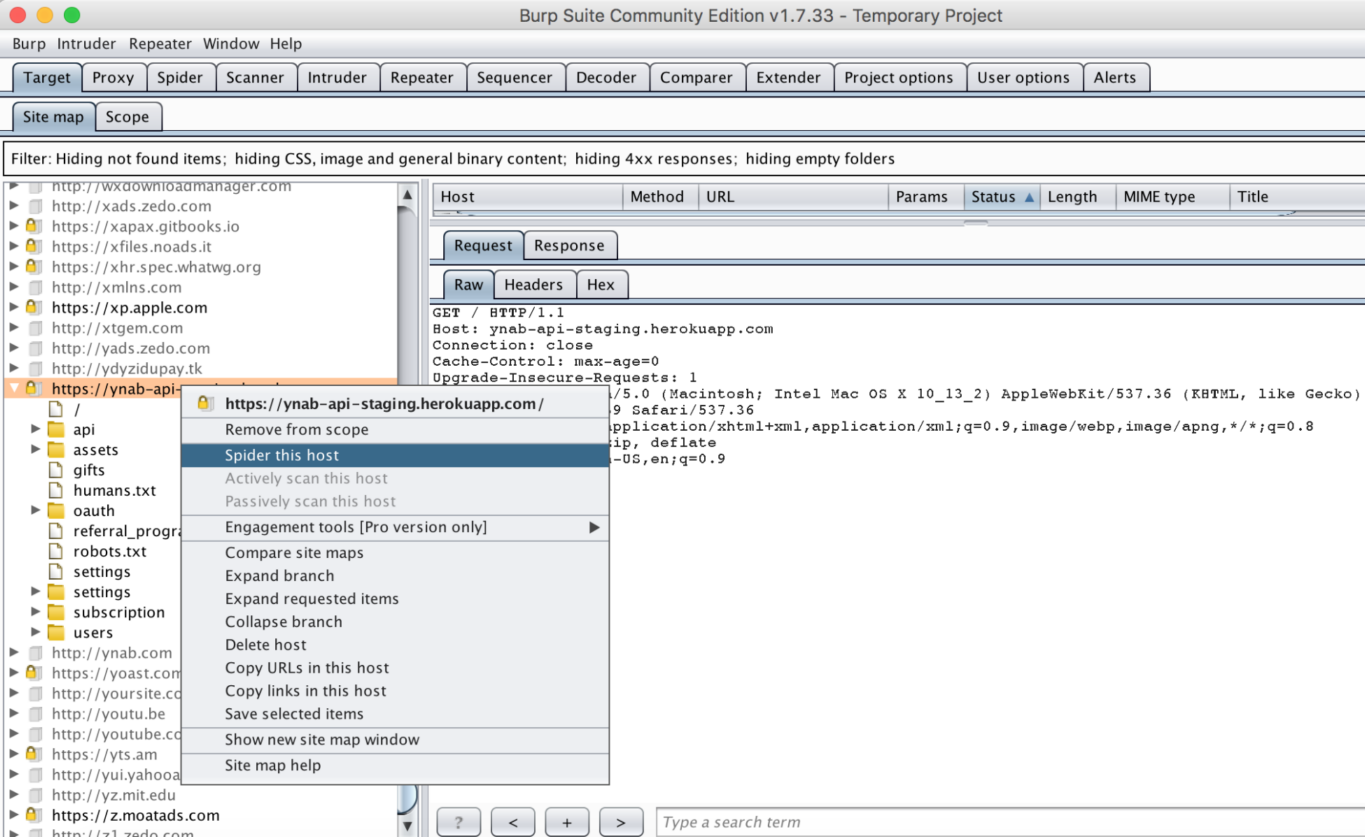Click the help question mark button

coord(459,822)
